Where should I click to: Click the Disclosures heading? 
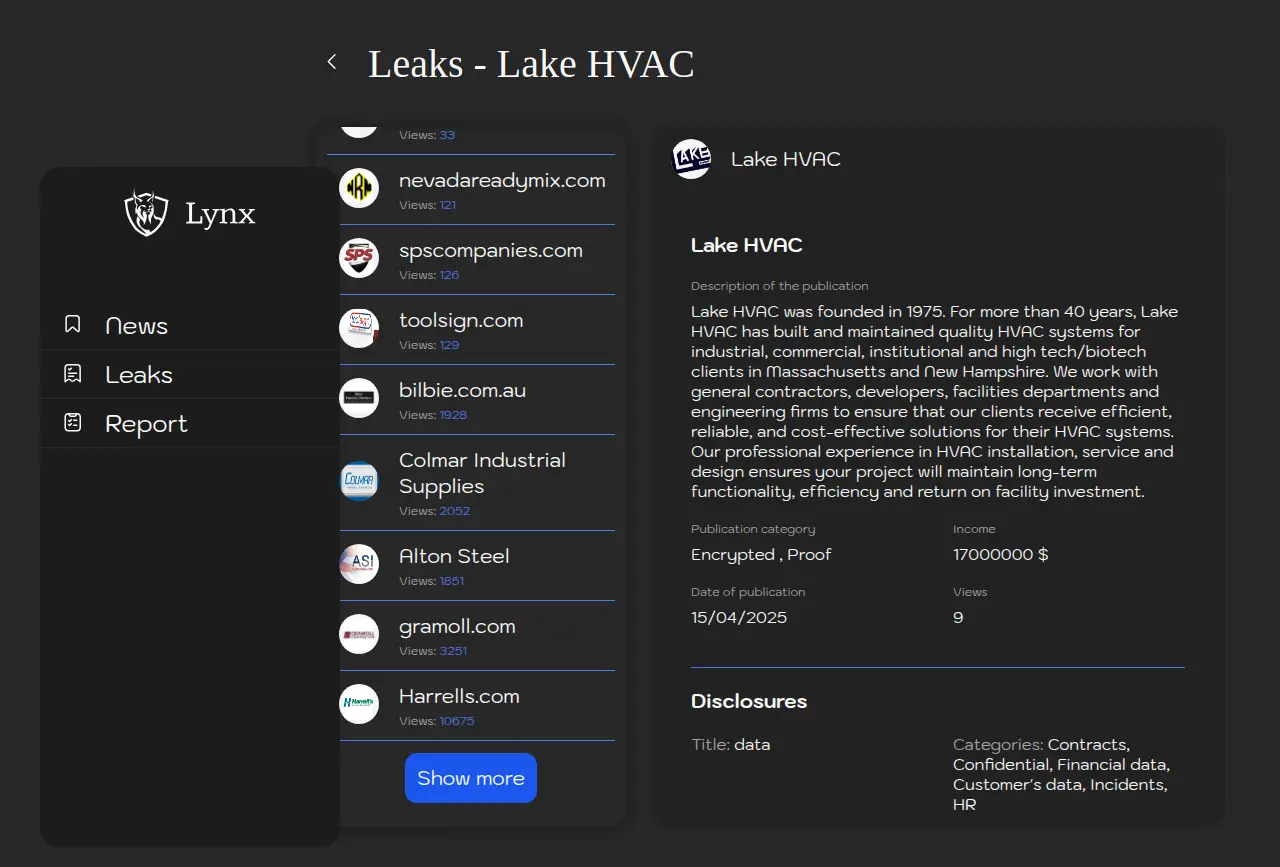coord(749,701)
